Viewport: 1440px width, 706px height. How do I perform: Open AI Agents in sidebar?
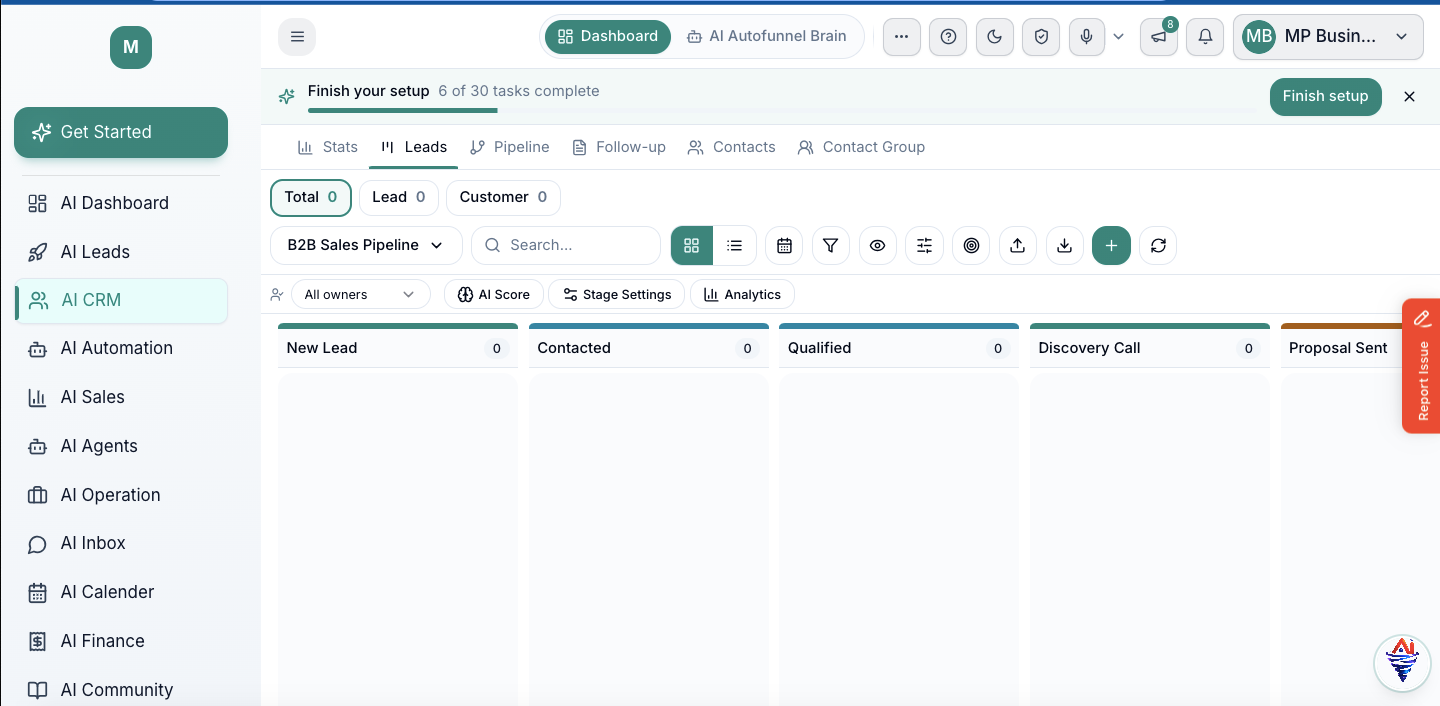pyautogui.click(x=121, y=446)
